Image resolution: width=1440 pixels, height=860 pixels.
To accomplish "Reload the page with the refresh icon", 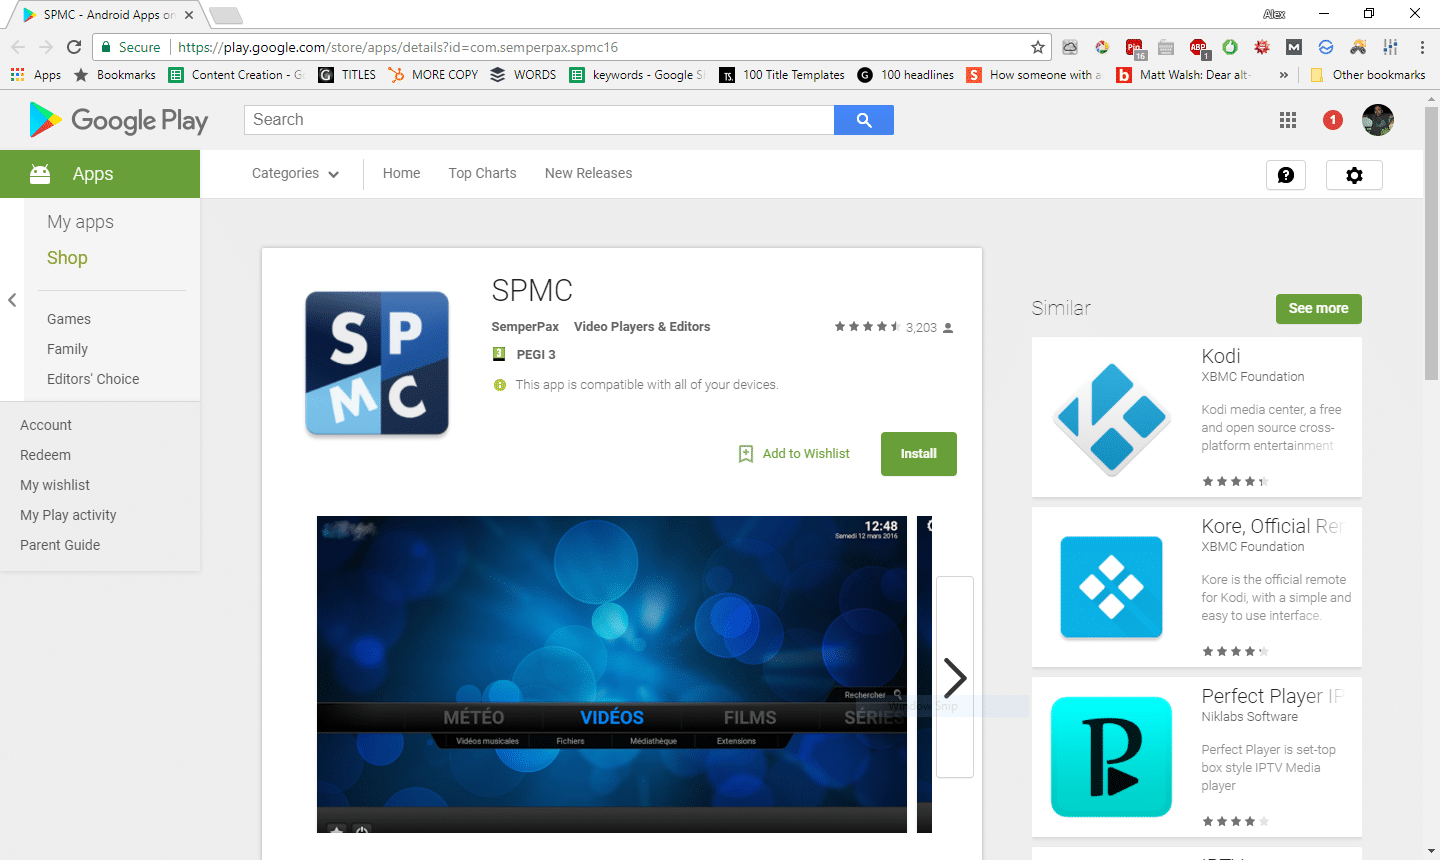I will coord(74,47).
